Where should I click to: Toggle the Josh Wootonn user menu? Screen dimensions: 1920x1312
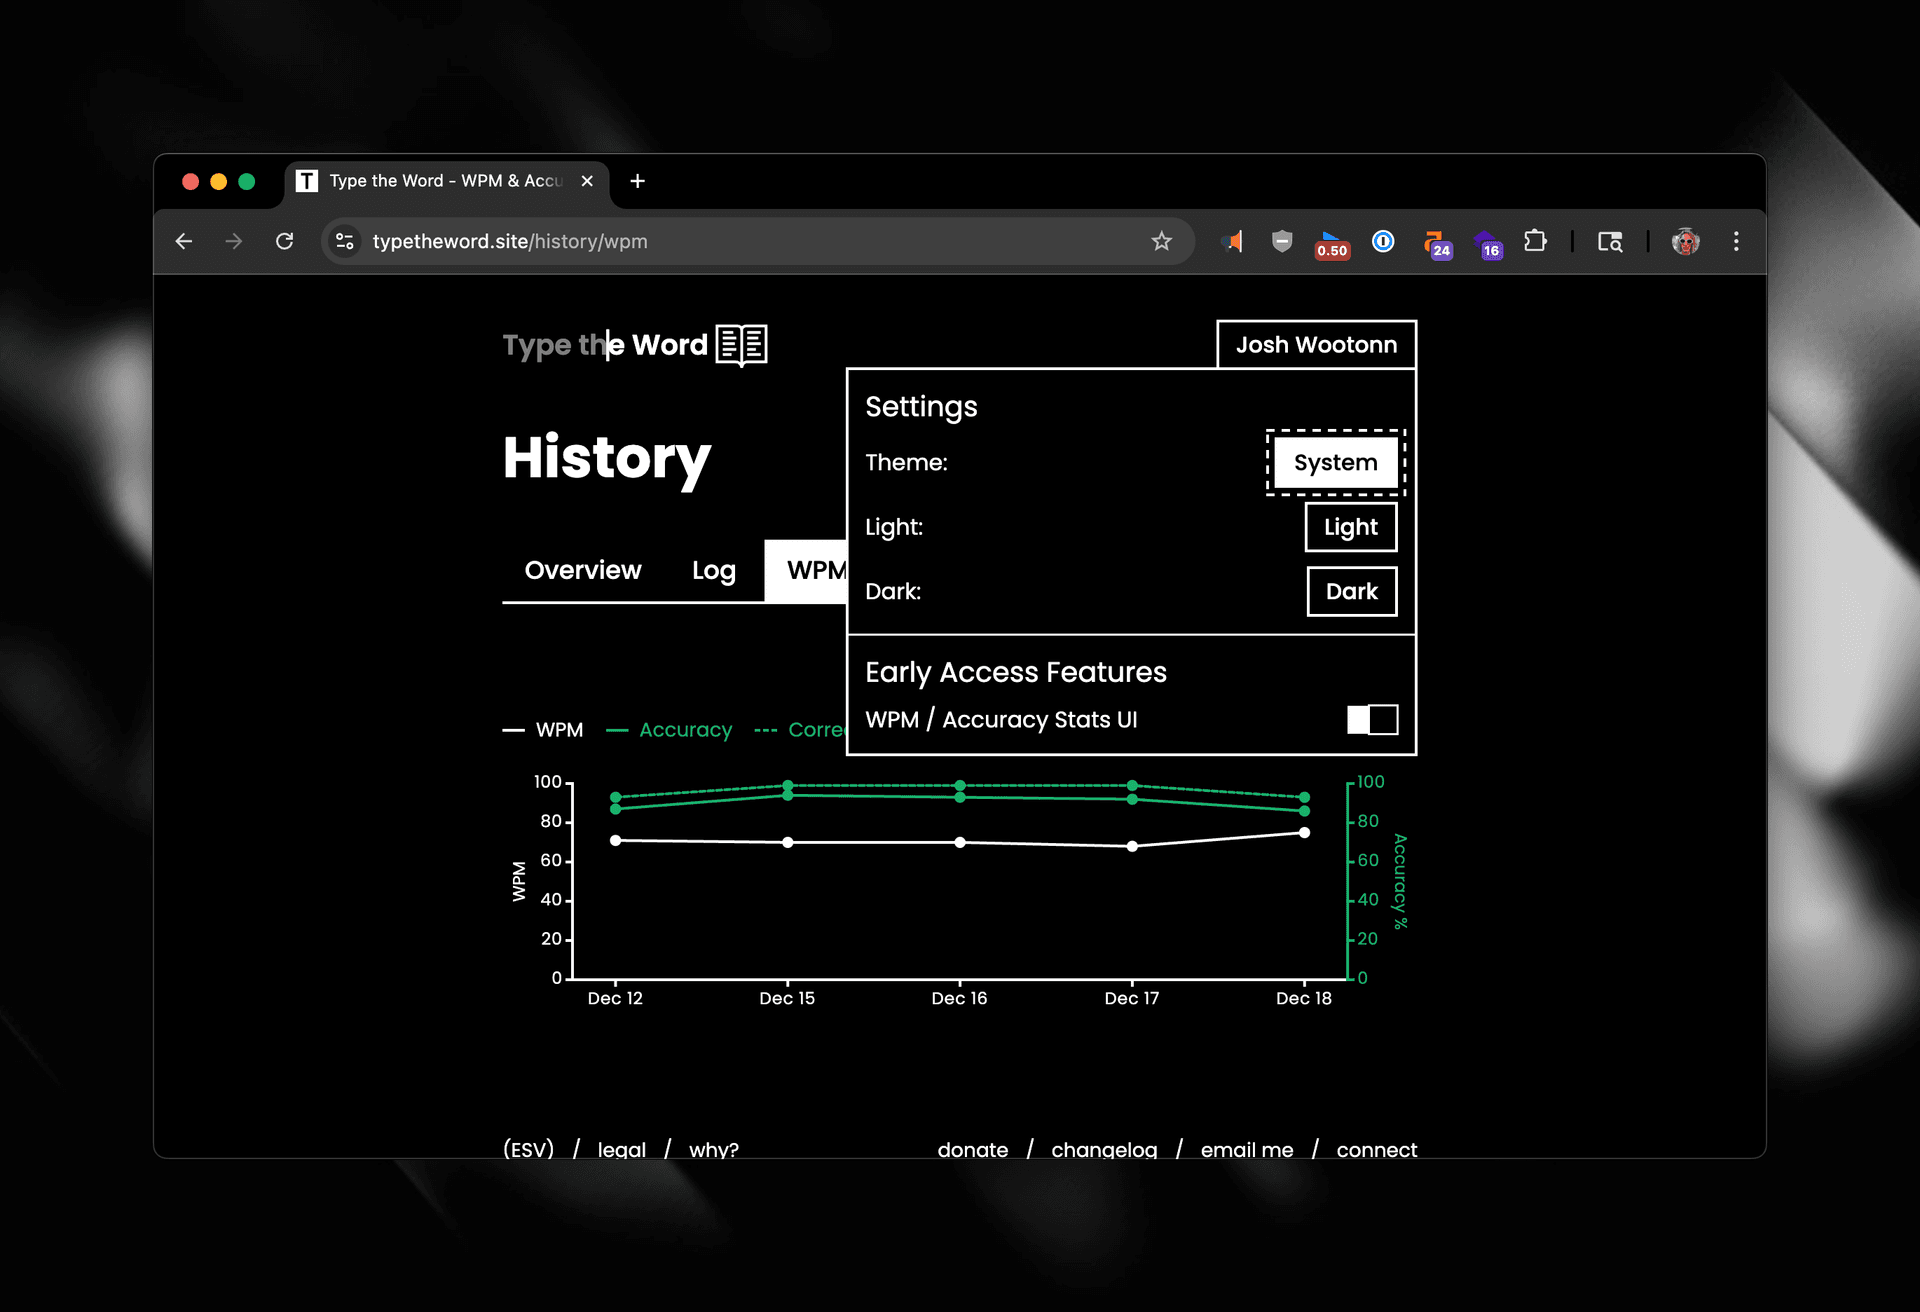click(x=1316, y=345)
